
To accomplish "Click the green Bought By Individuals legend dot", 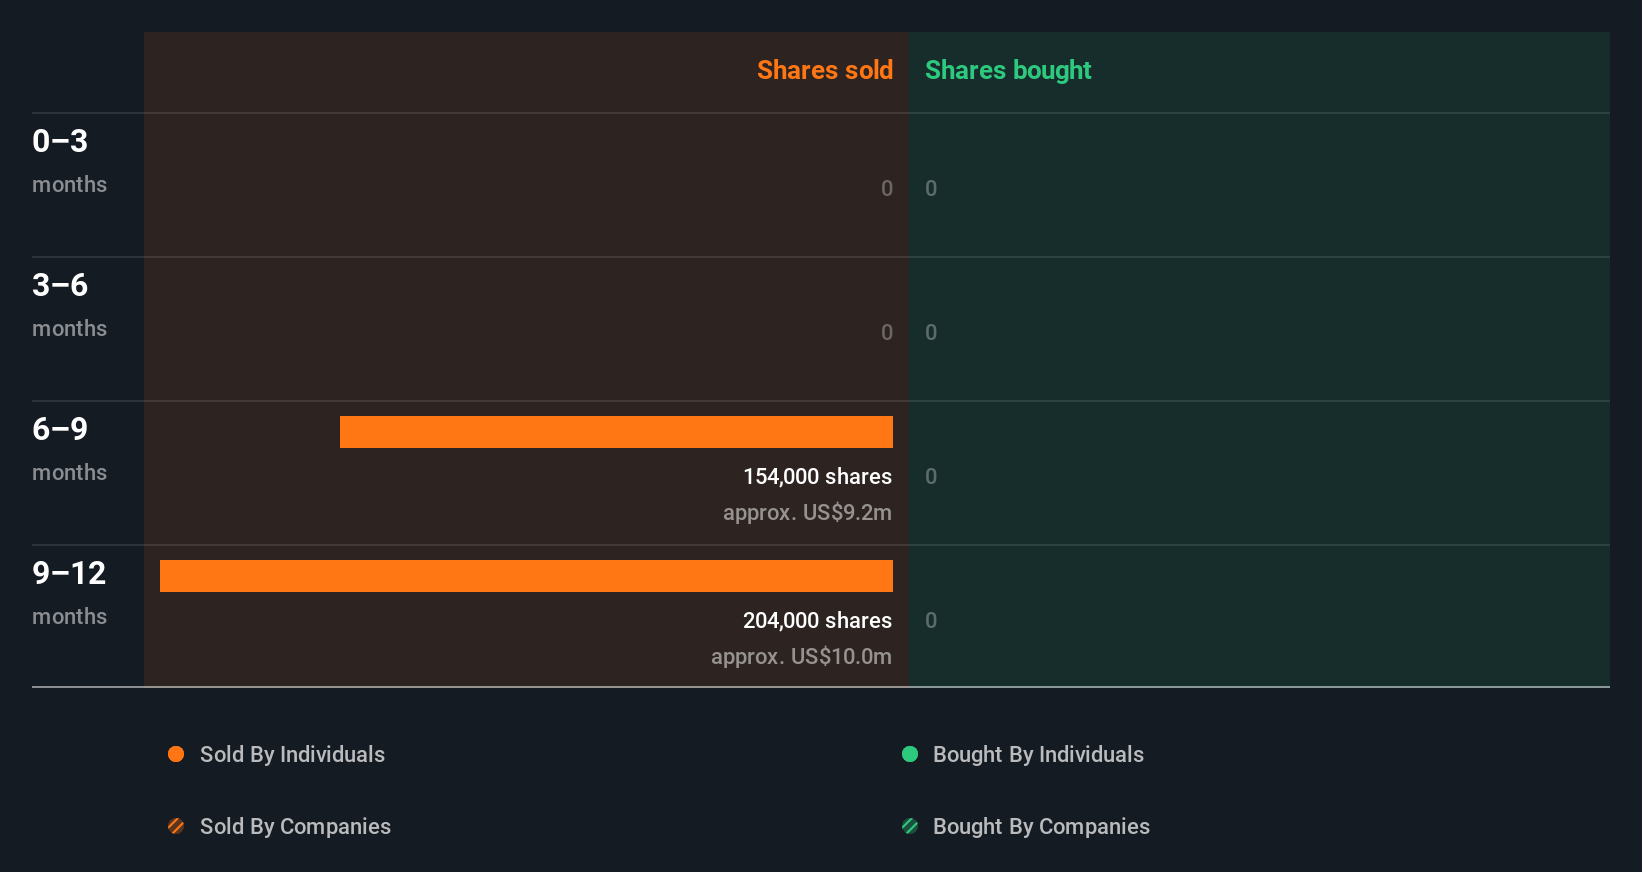I will click(910, 754).
